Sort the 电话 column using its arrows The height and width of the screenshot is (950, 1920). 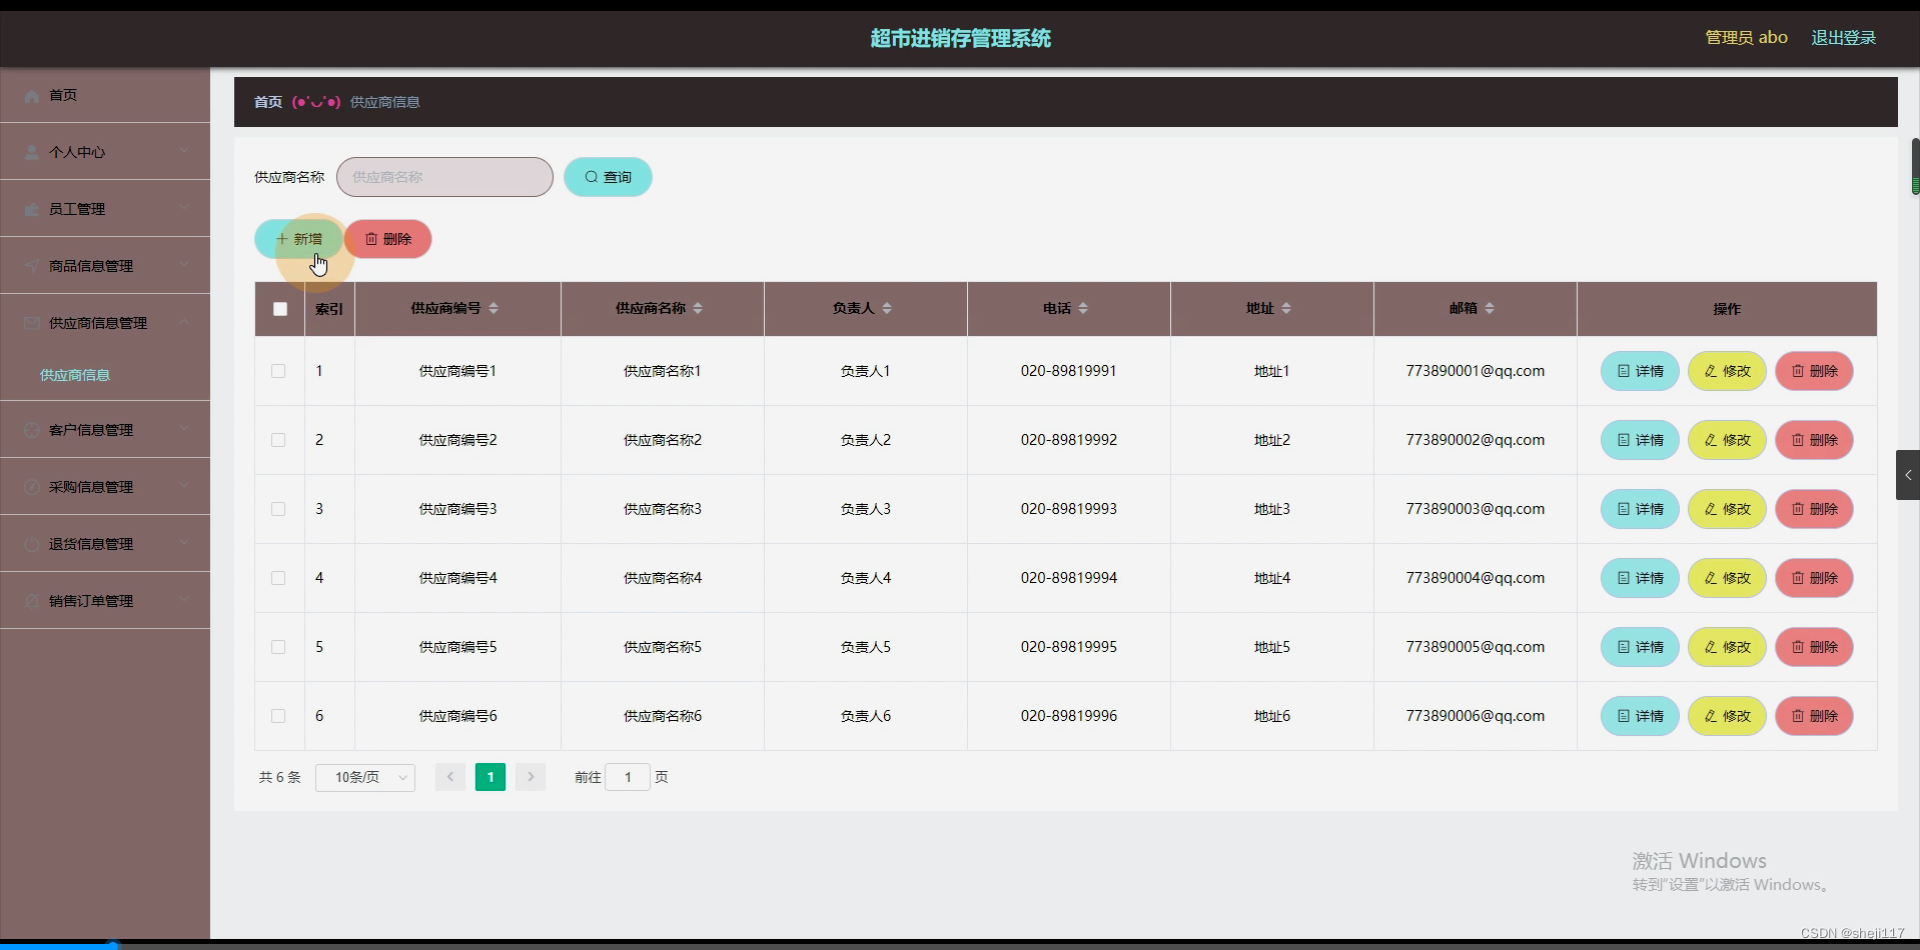click(x=1083, y=309)
